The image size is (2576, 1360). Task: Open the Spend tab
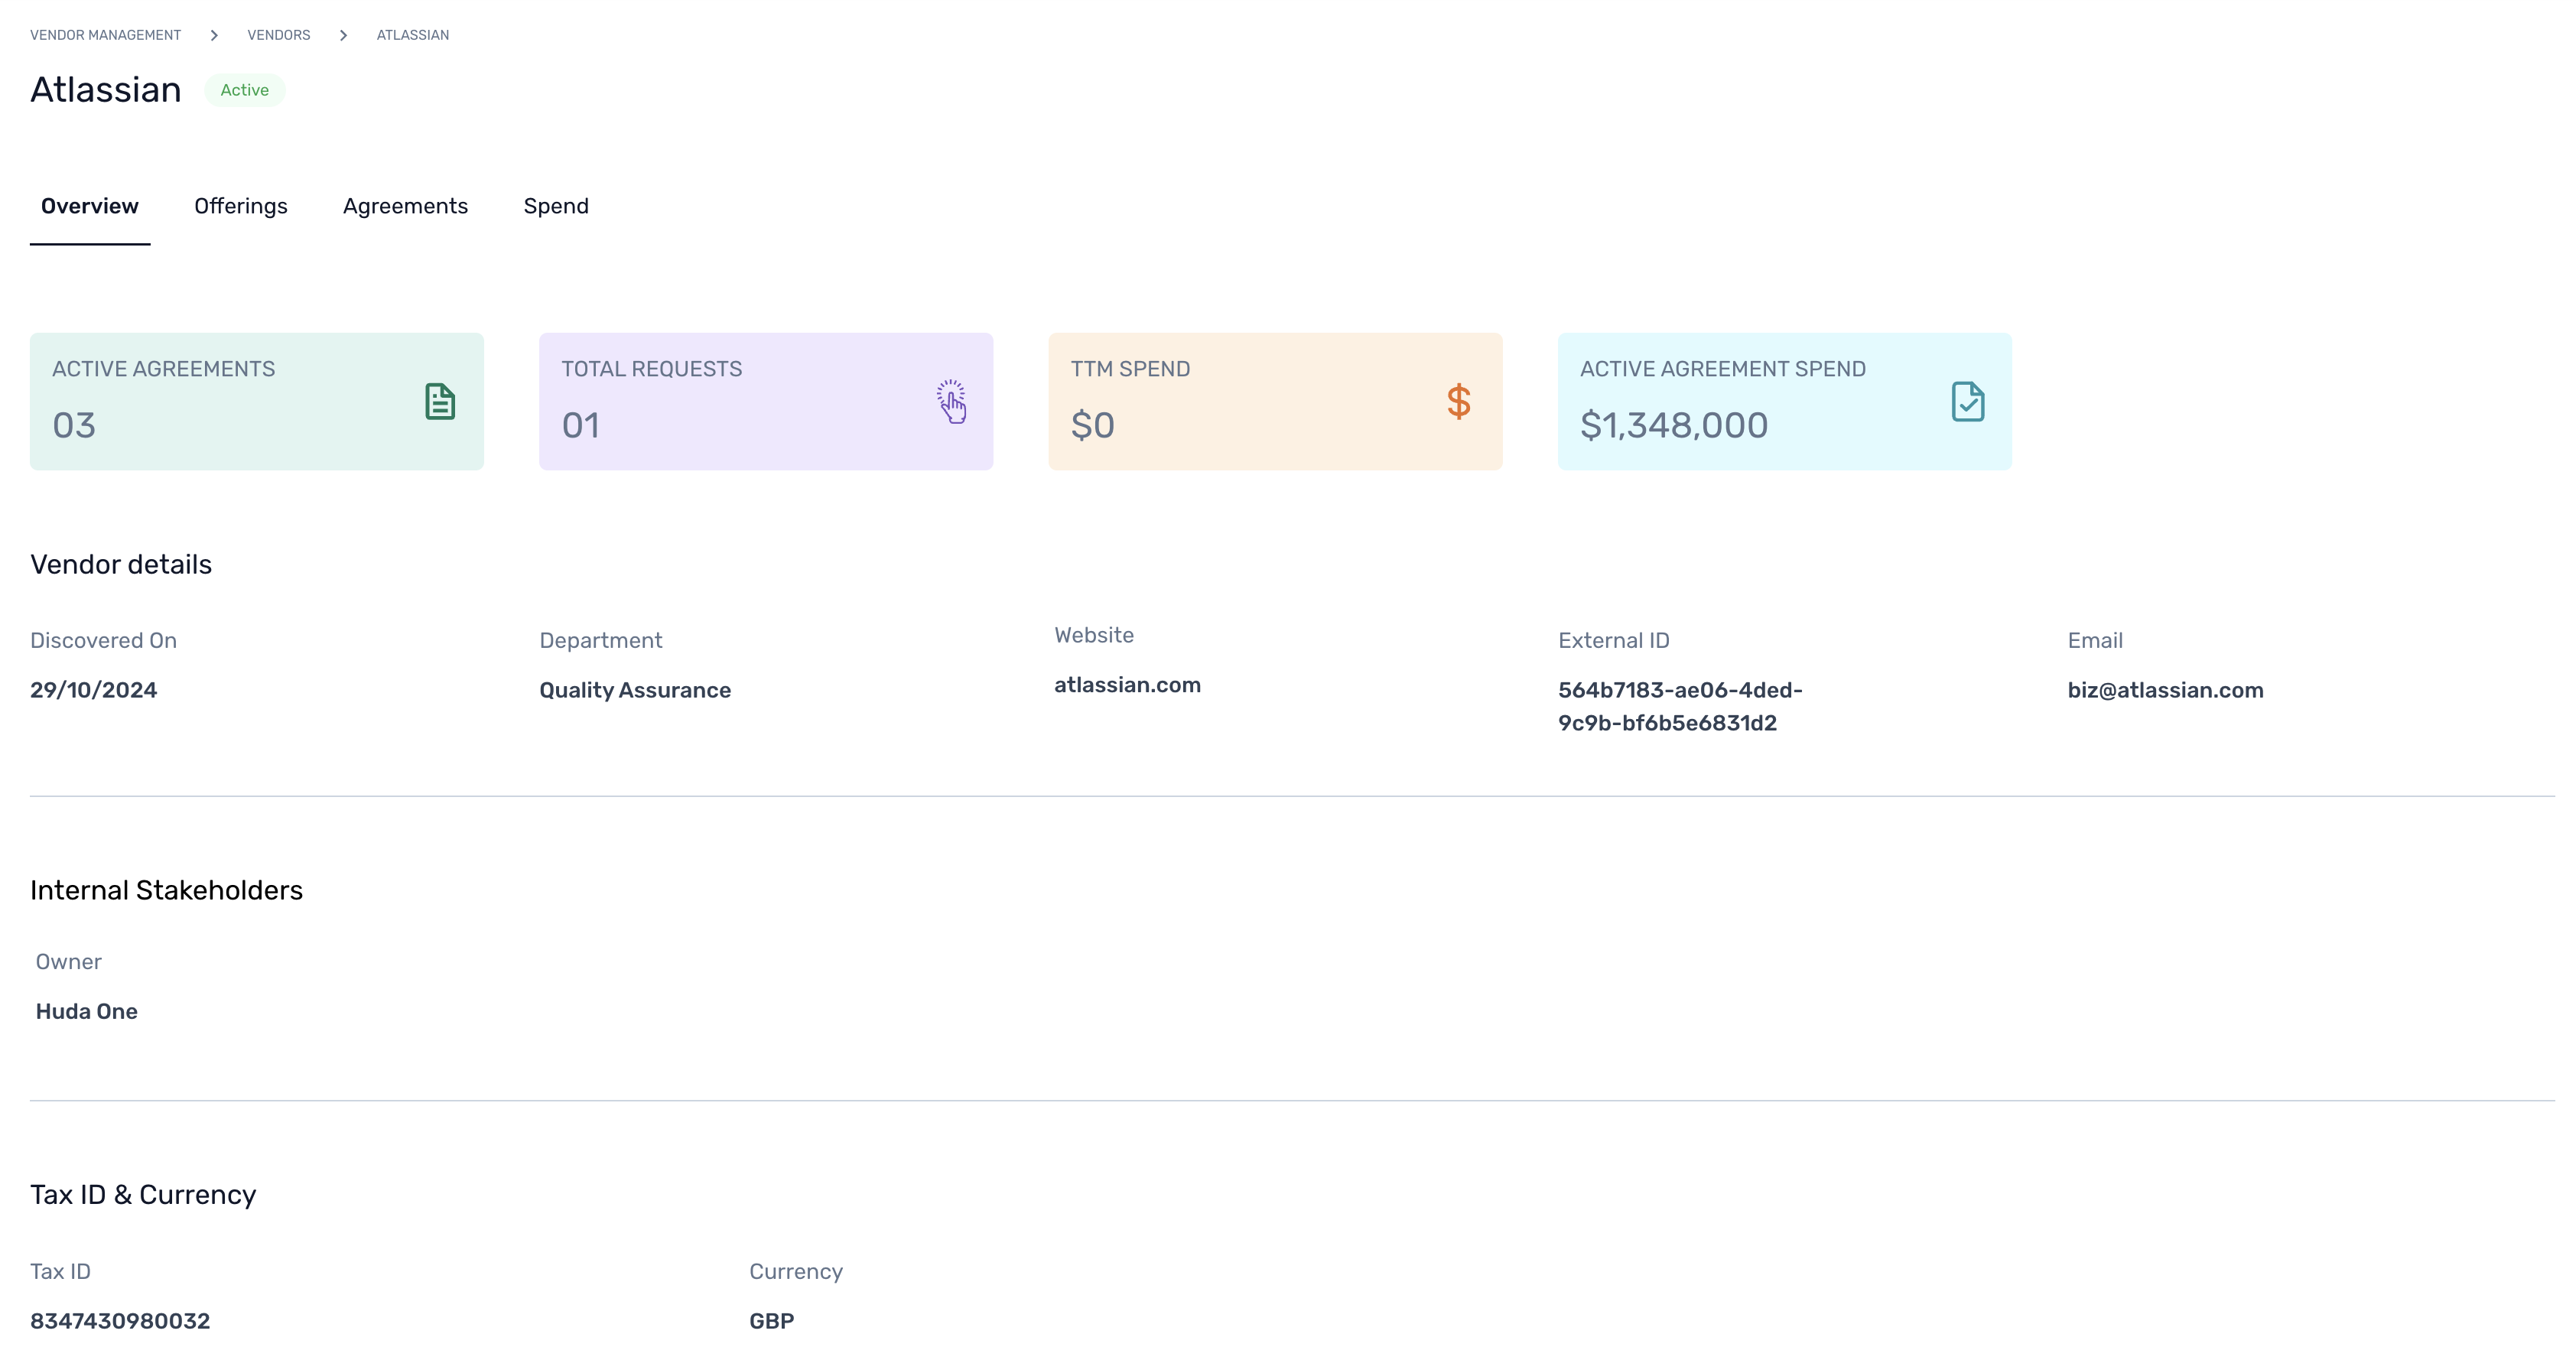556,206
